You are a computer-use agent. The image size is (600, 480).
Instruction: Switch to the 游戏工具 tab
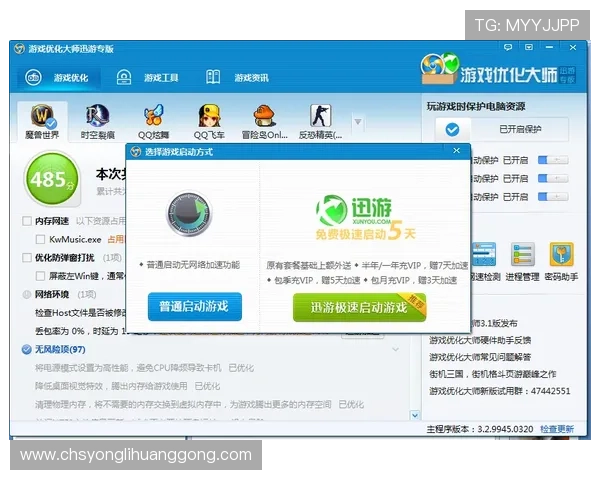[147, 78]
